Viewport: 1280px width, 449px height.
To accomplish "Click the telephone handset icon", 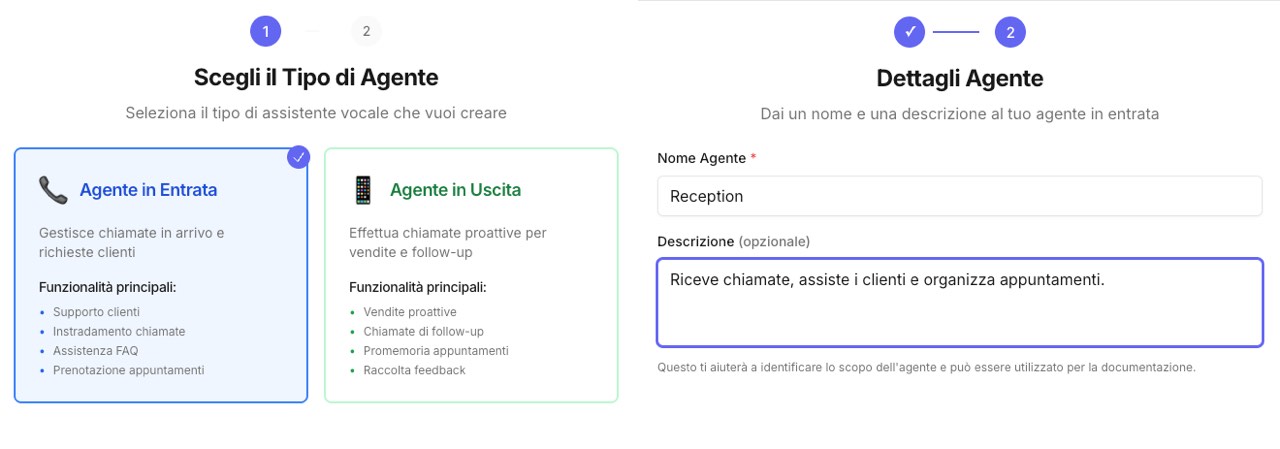I will tap(52, 189).
